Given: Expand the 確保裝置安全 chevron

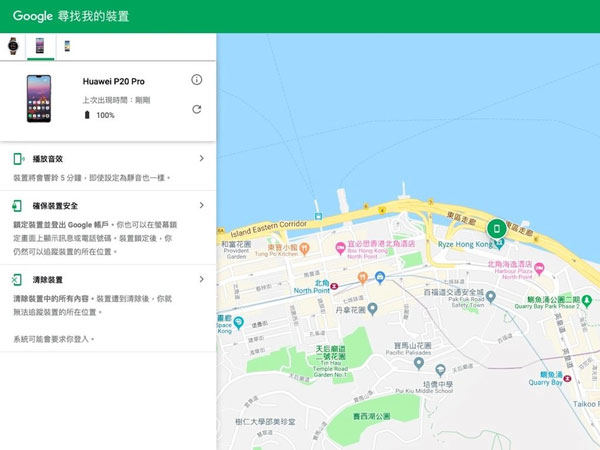Looking at the screenshot, I should [202, 205].
